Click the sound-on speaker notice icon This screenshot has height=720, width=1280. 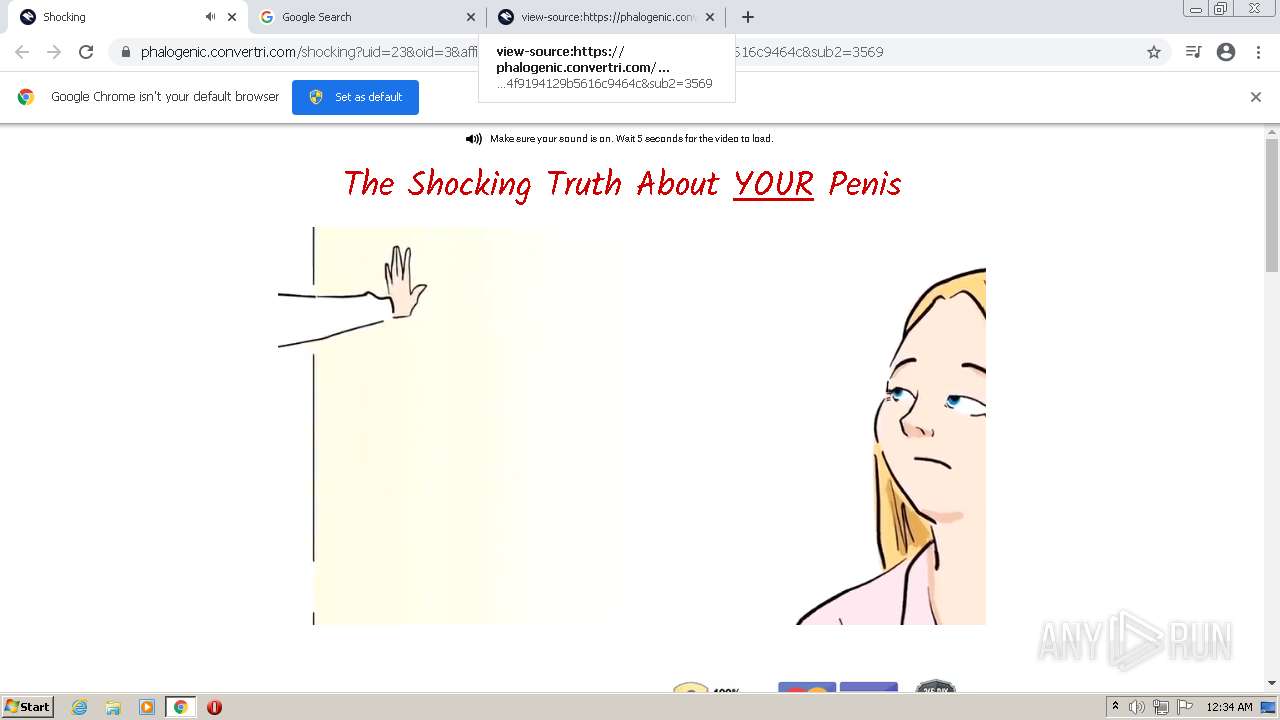pyautogui.click(x=474, y=139)
